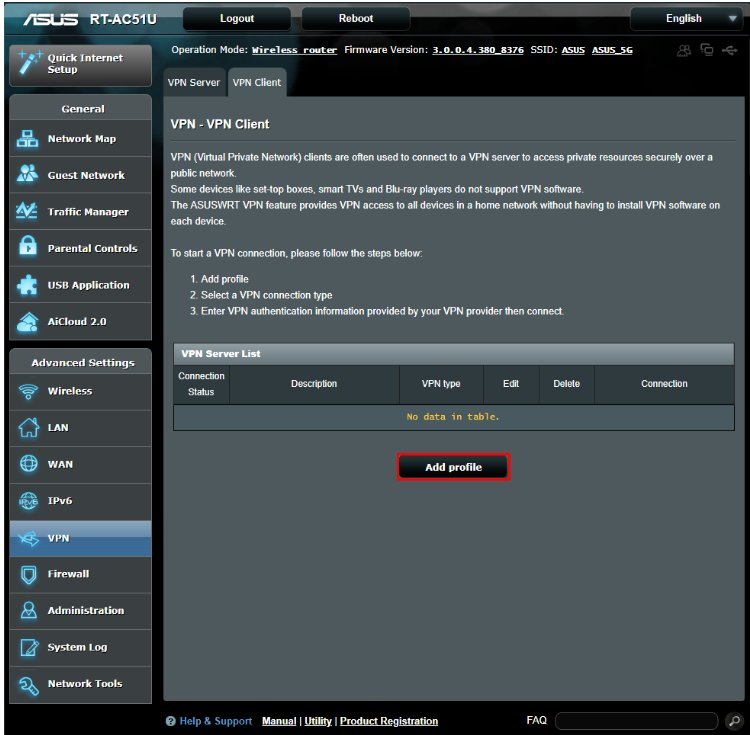Open firmware version 3.0.0.4.380_8376 link
Image resolution: width=750 pixels, height=735 pixels.
tap(478, 50)
